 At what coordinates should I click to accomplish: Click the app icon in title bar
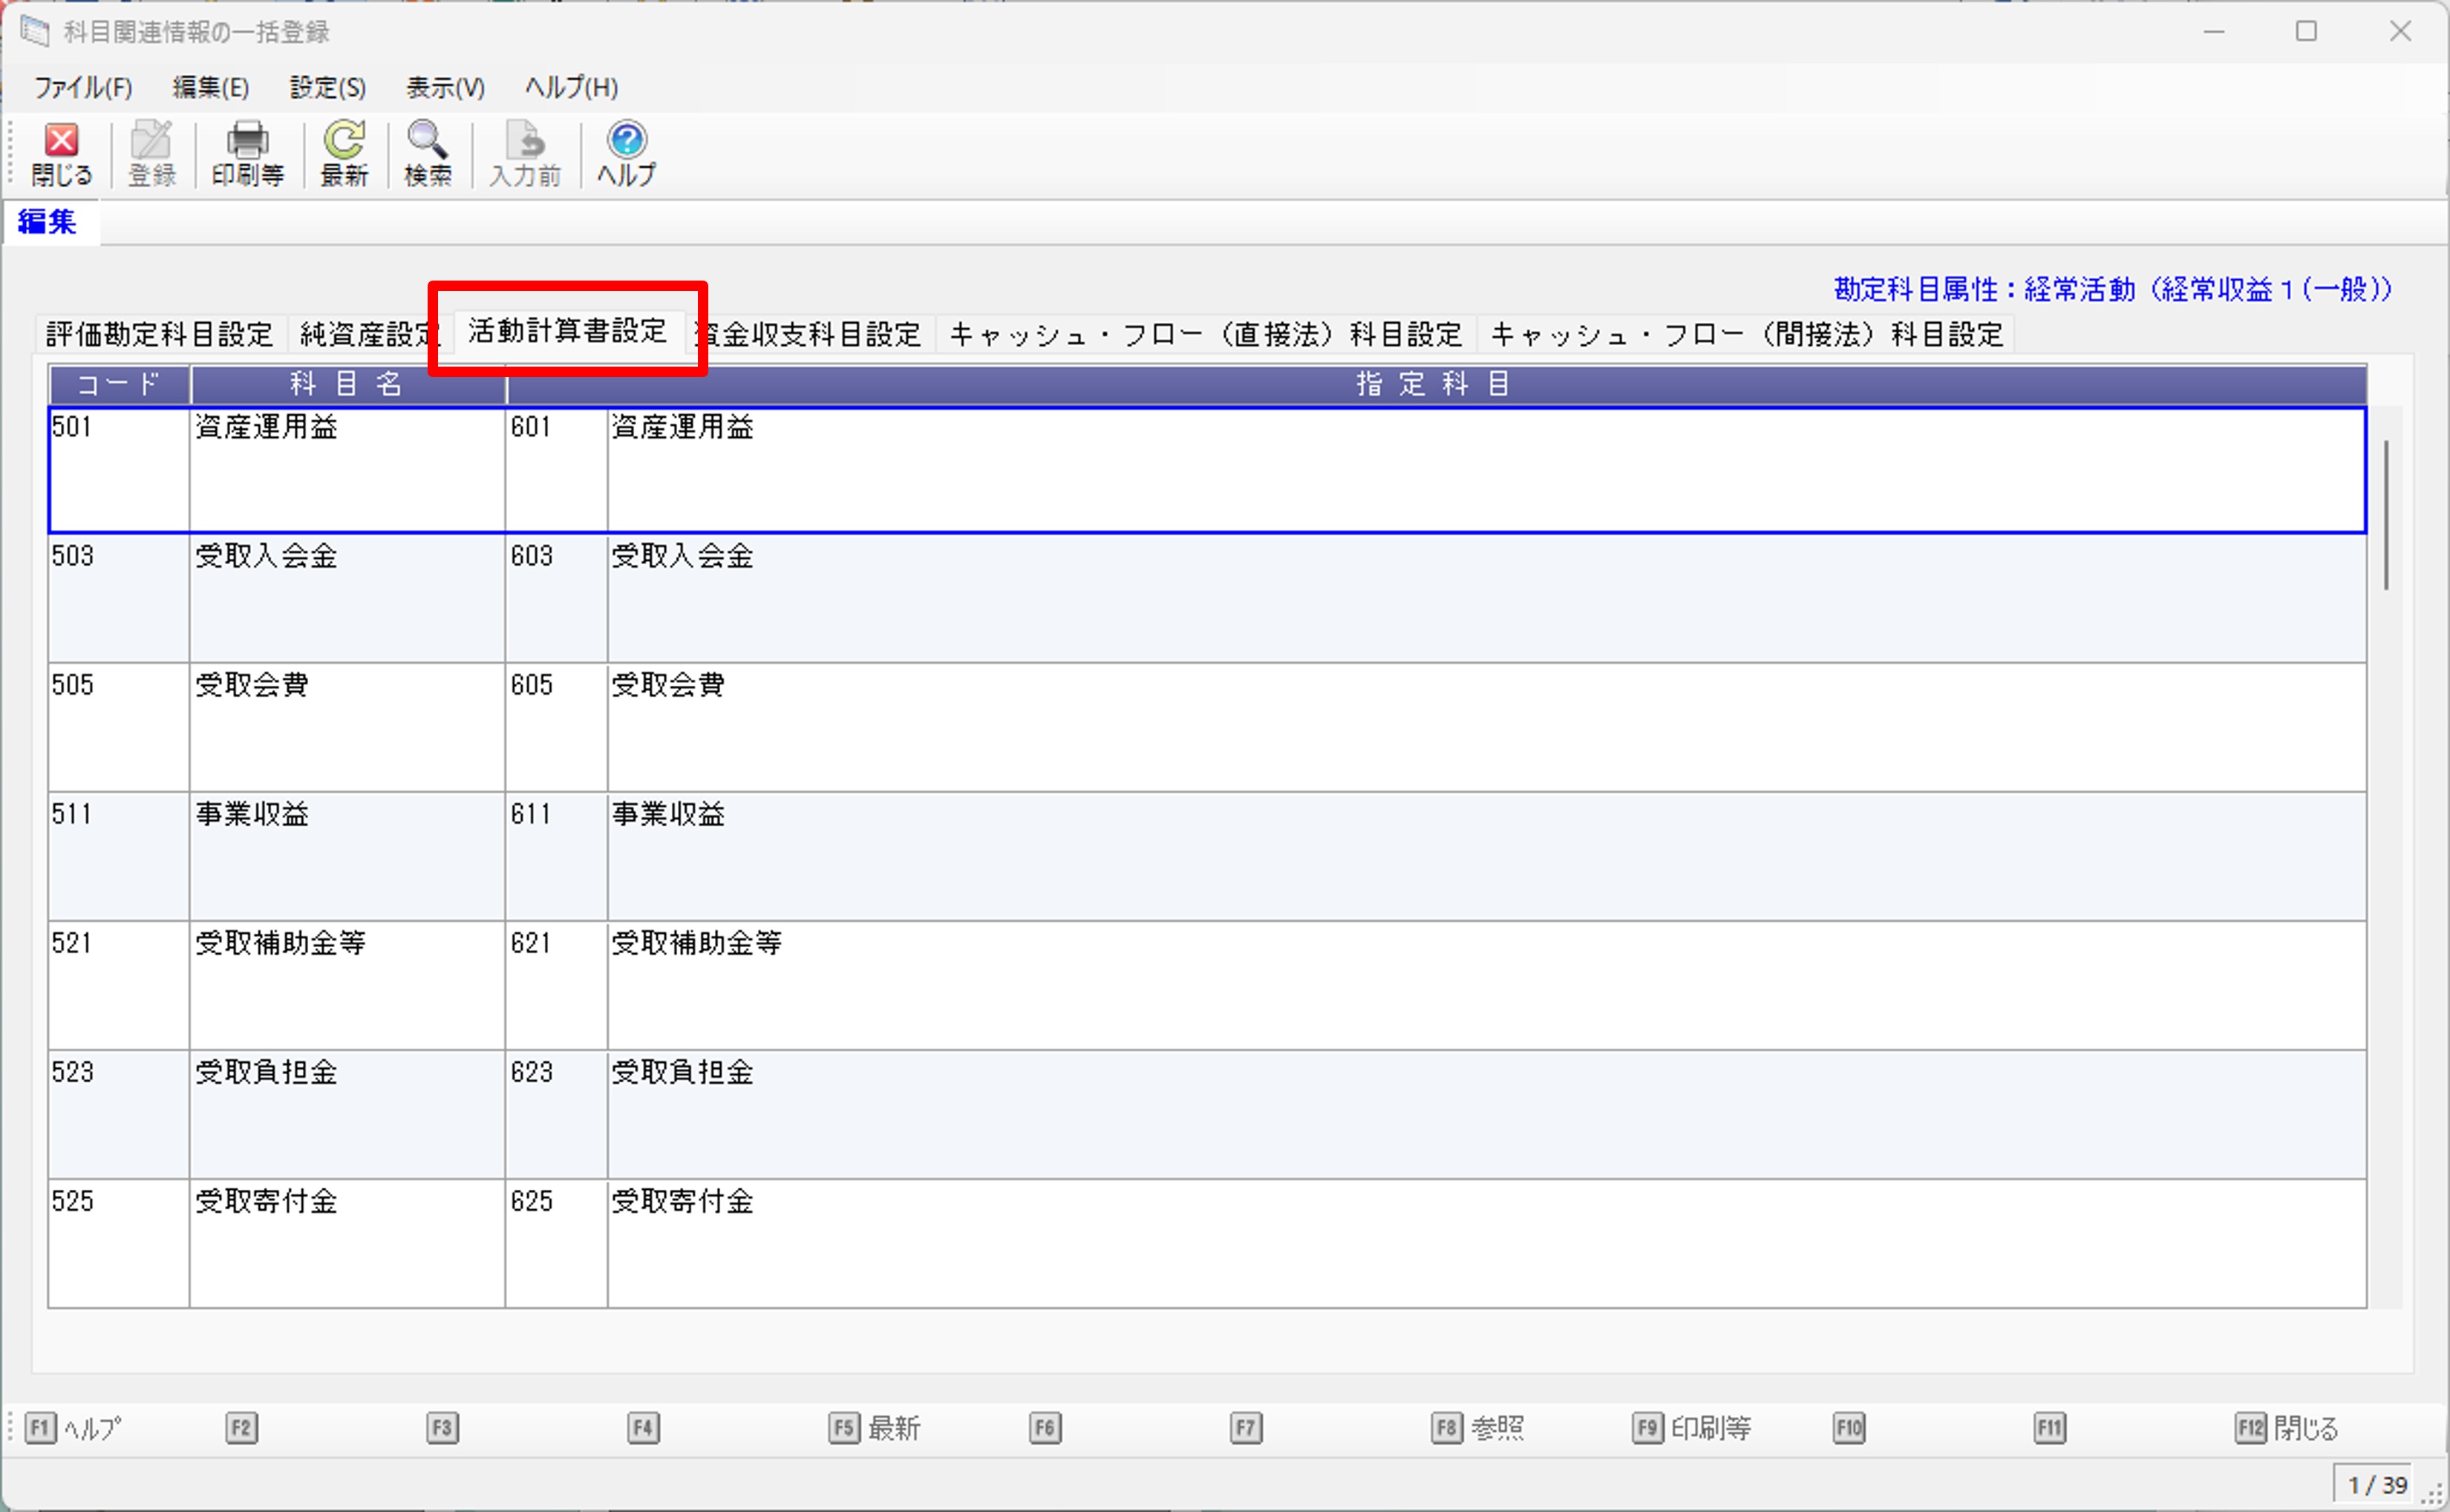click(x=34, y=31)
